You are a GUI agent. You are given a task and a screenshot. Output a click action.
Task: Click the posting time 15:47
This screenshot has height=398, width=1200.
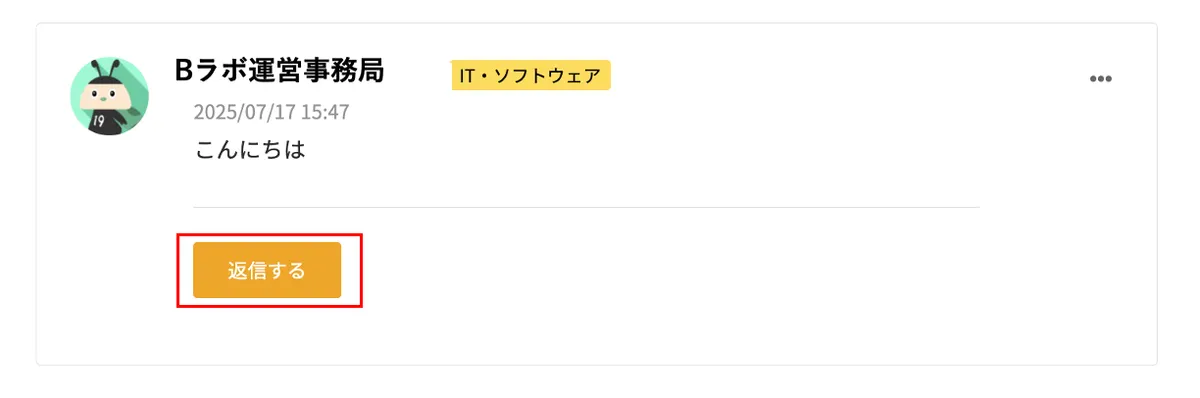[x=325, y=112]
